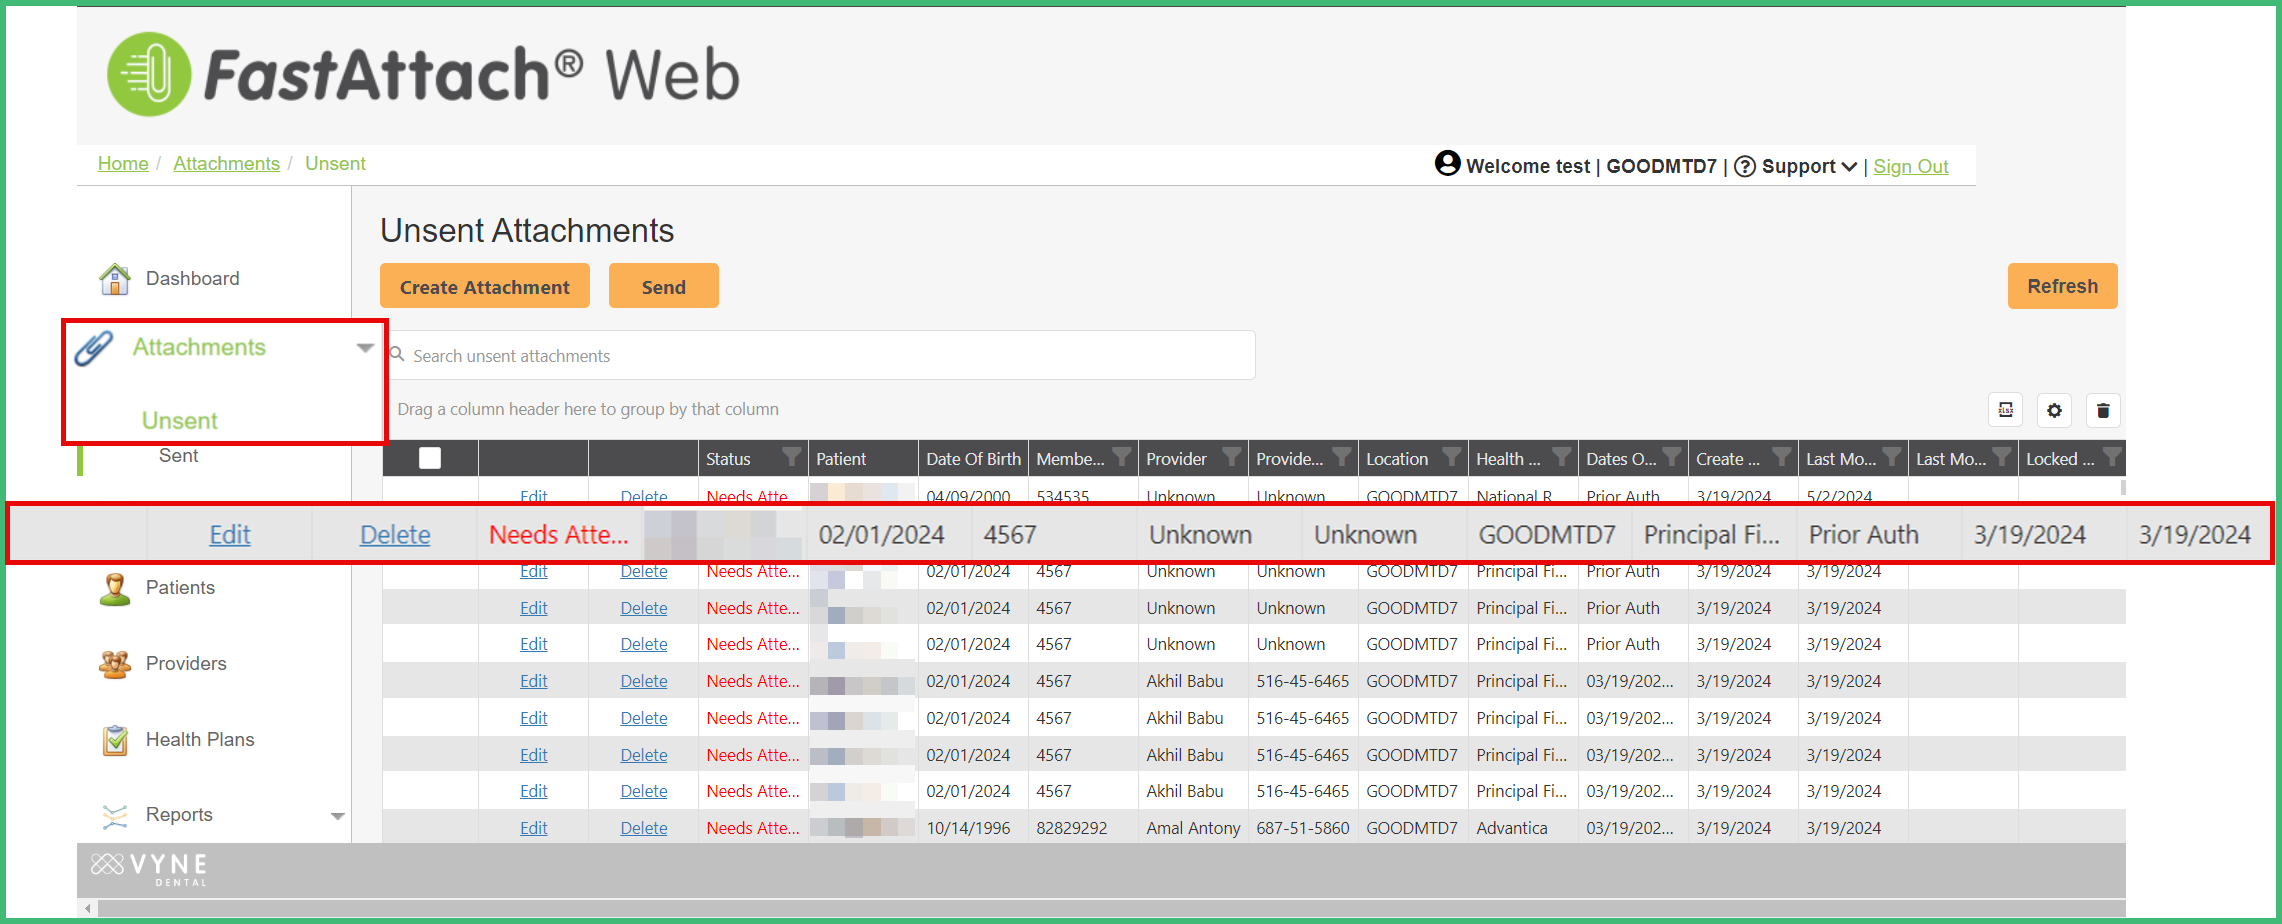Open Patients via its person icon
Image resolution: width=2282 pixels, height=924 pixels.
(114, 589)
